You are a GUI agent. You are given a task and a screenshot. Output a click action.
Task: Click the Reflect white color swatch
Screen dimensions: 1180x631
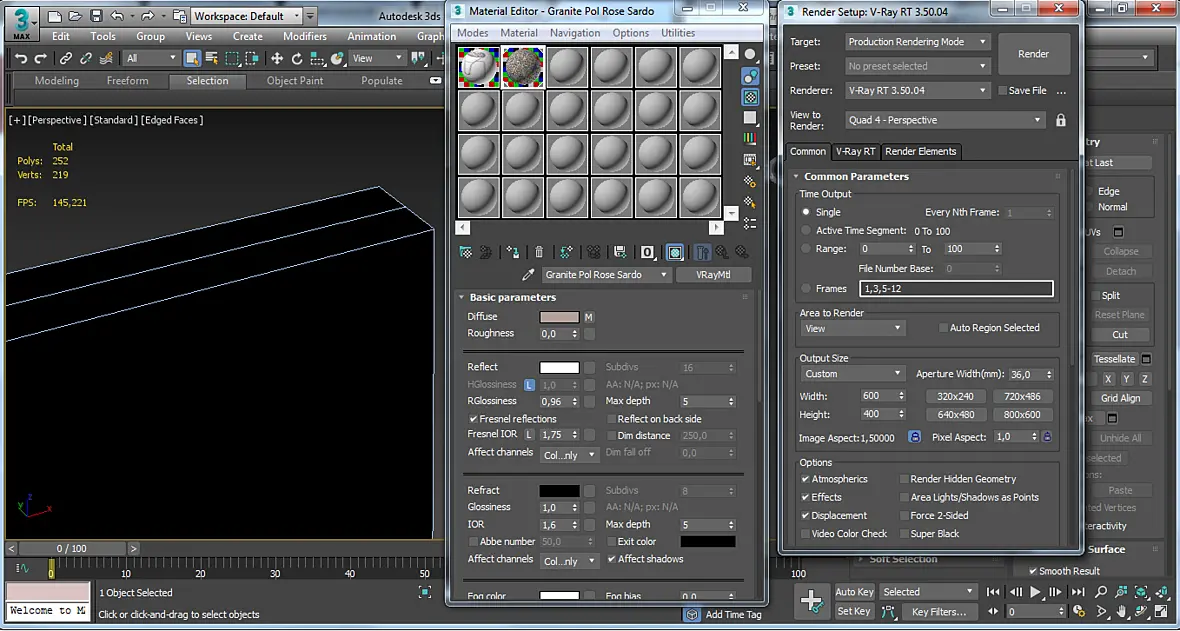559,367
